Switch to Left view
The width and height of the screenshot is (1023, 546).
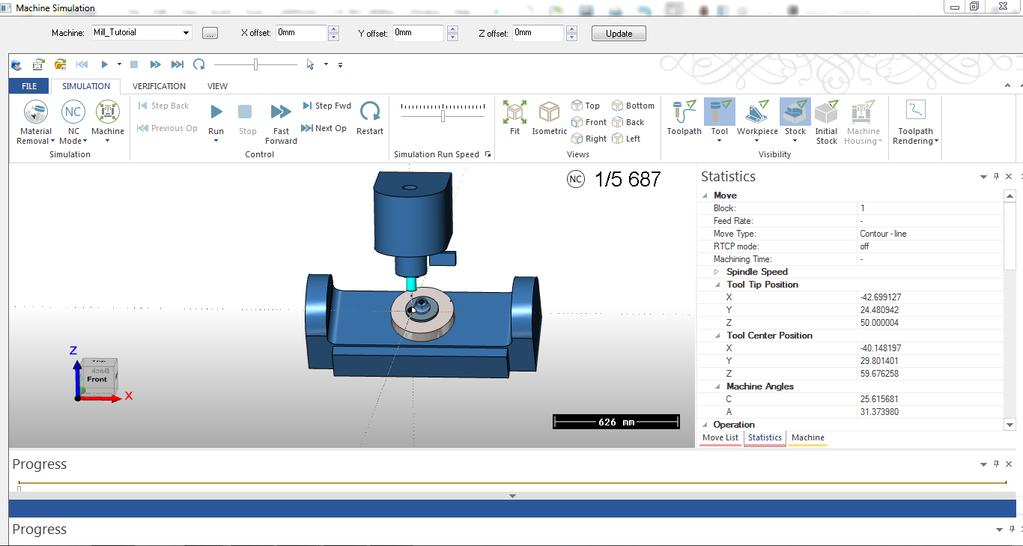[626, 138]
